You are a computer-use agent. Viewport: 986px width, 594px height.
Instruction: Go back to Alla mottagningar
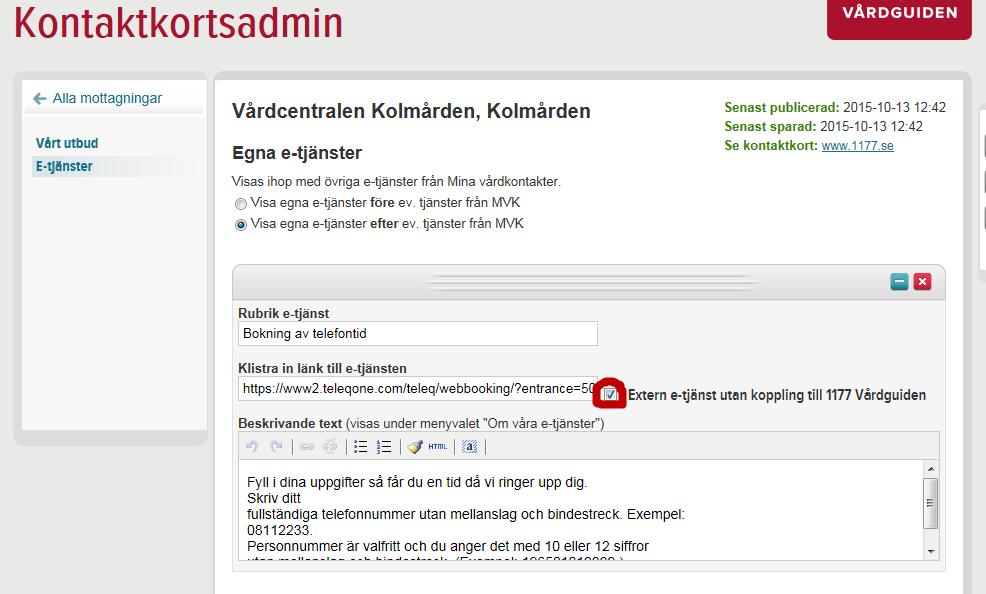(x=107, y=99)
